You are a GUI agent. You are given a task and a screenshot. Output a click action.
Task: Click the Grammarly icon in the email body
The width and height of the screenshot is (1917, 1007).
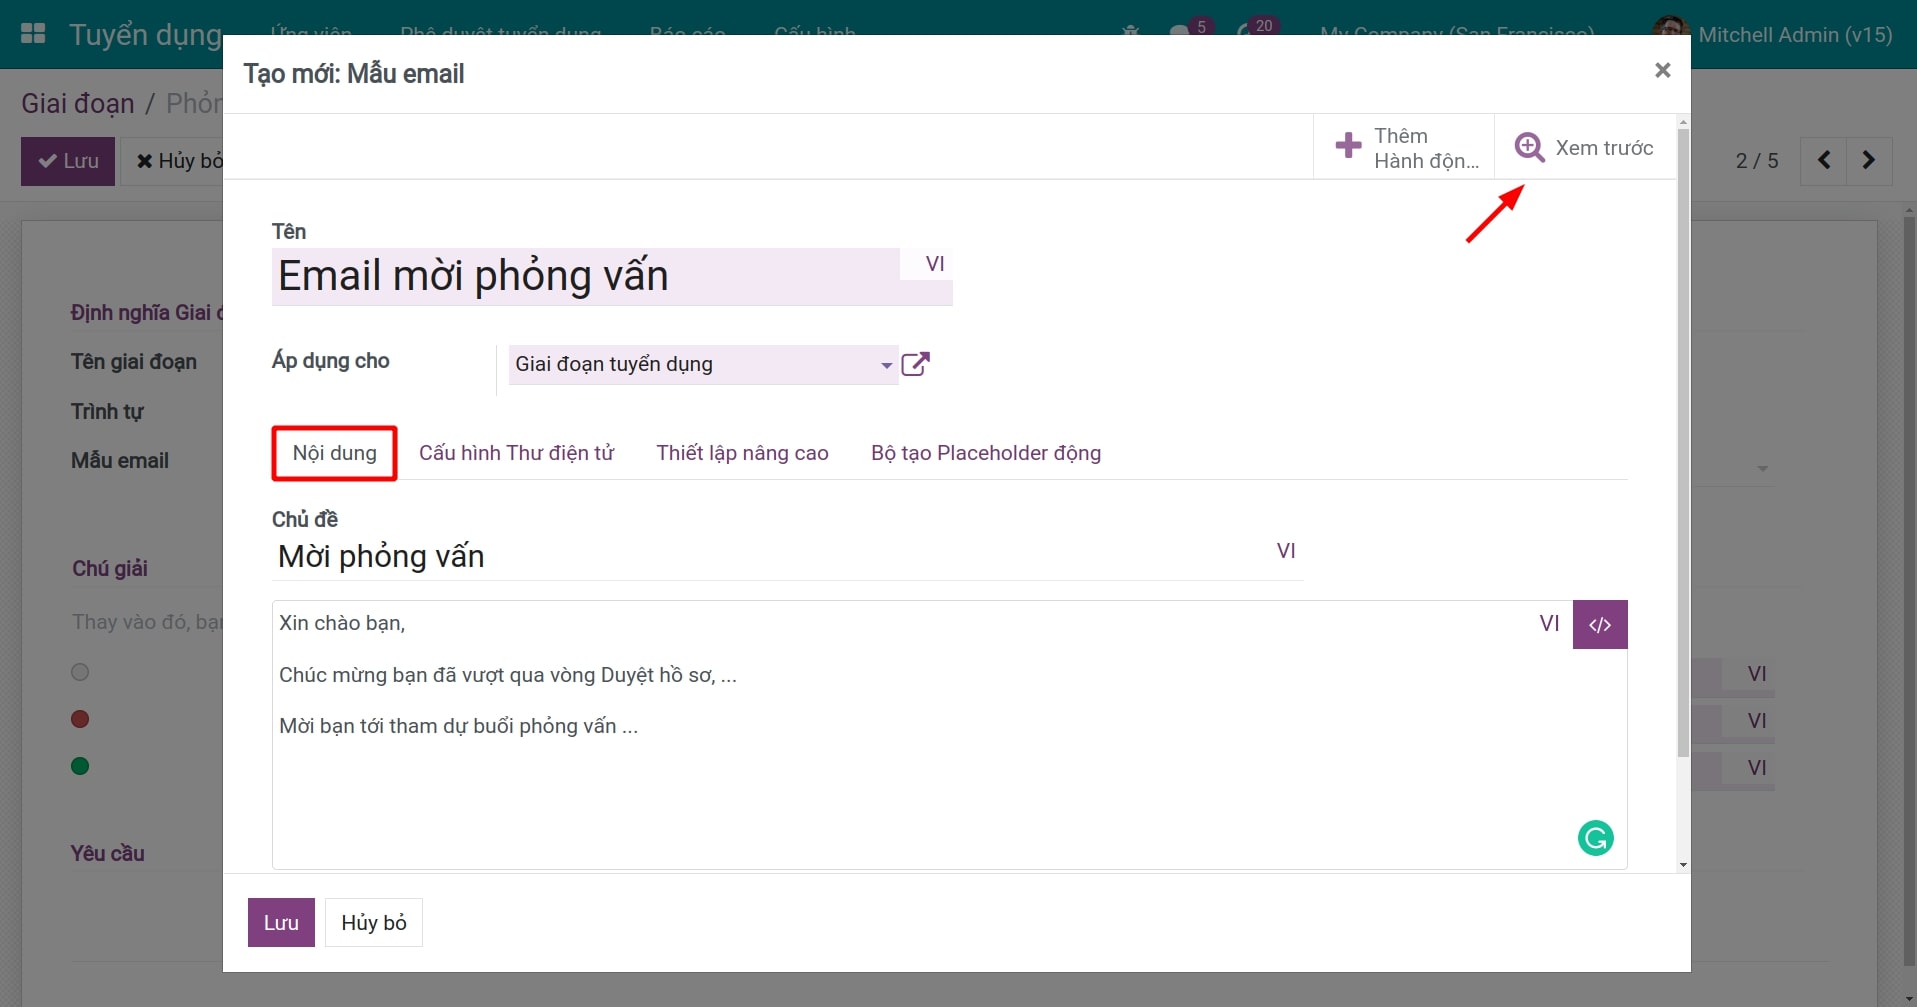coord(1595,838)
